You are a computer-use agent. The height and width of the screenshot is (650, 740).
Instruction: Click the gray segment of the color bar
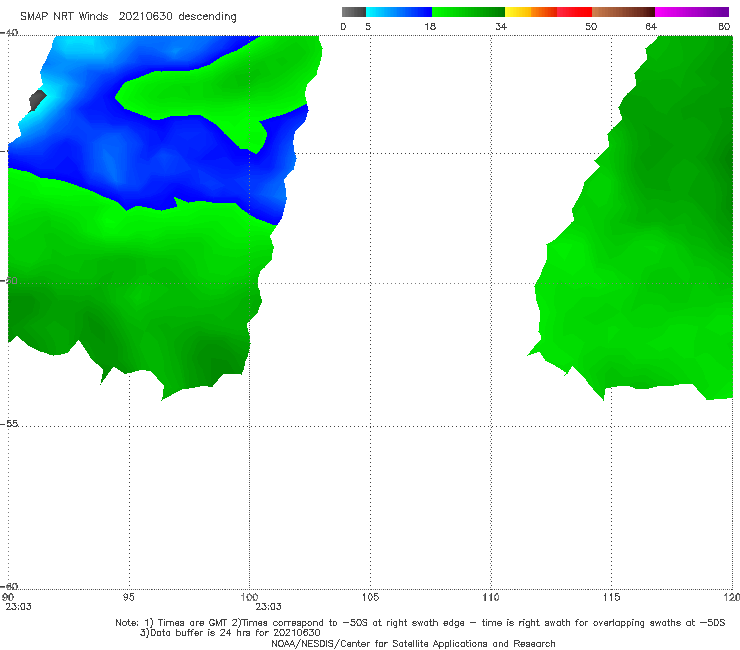pos(354,12)
